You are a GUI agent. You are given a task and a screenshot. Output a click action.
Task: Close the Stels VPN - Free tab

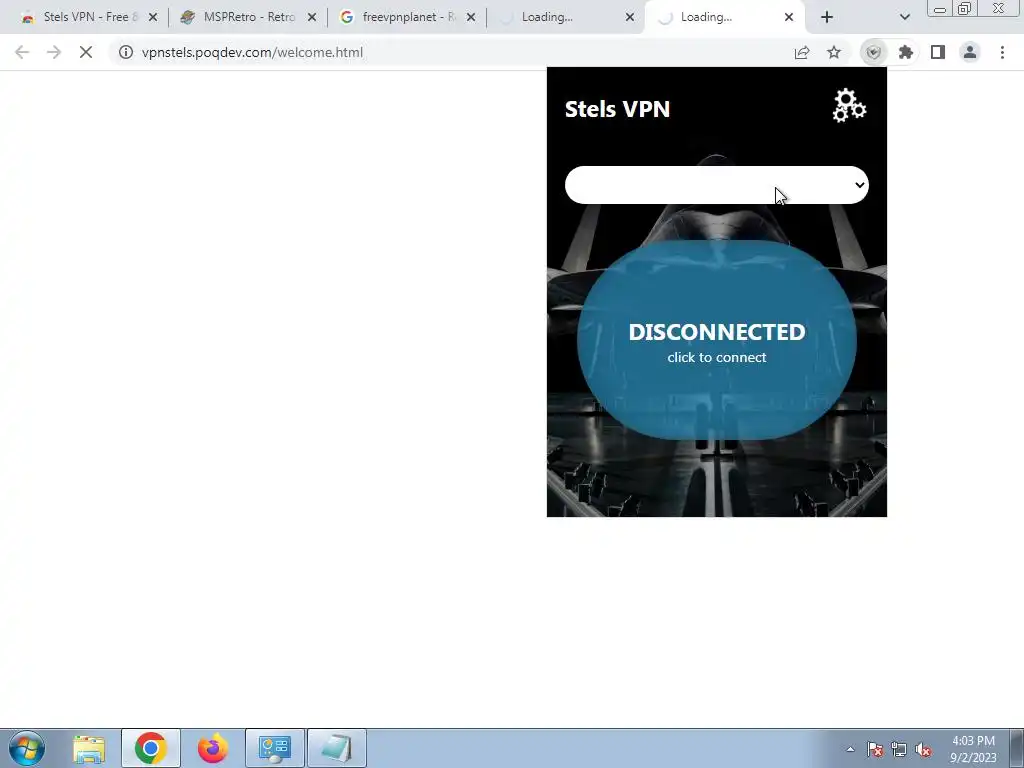point(153,18)
